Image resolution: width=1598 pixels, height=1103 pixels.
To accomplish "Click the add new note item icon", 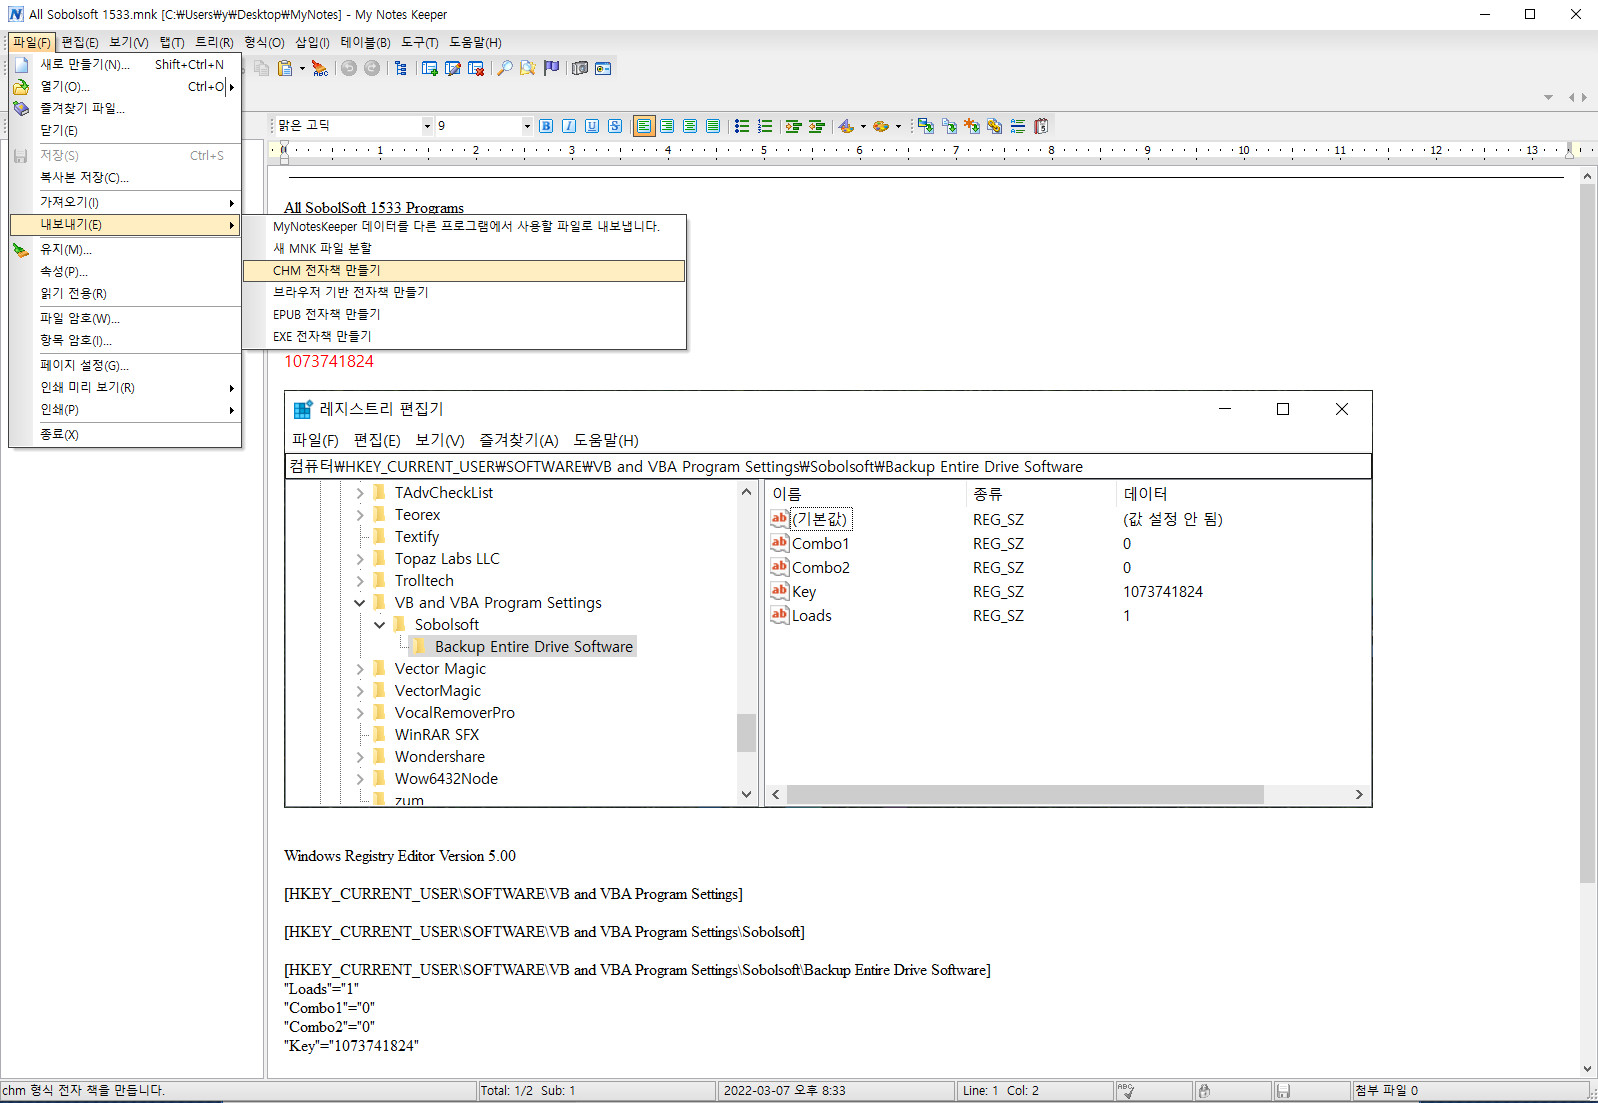I will (x=430, y=68).
